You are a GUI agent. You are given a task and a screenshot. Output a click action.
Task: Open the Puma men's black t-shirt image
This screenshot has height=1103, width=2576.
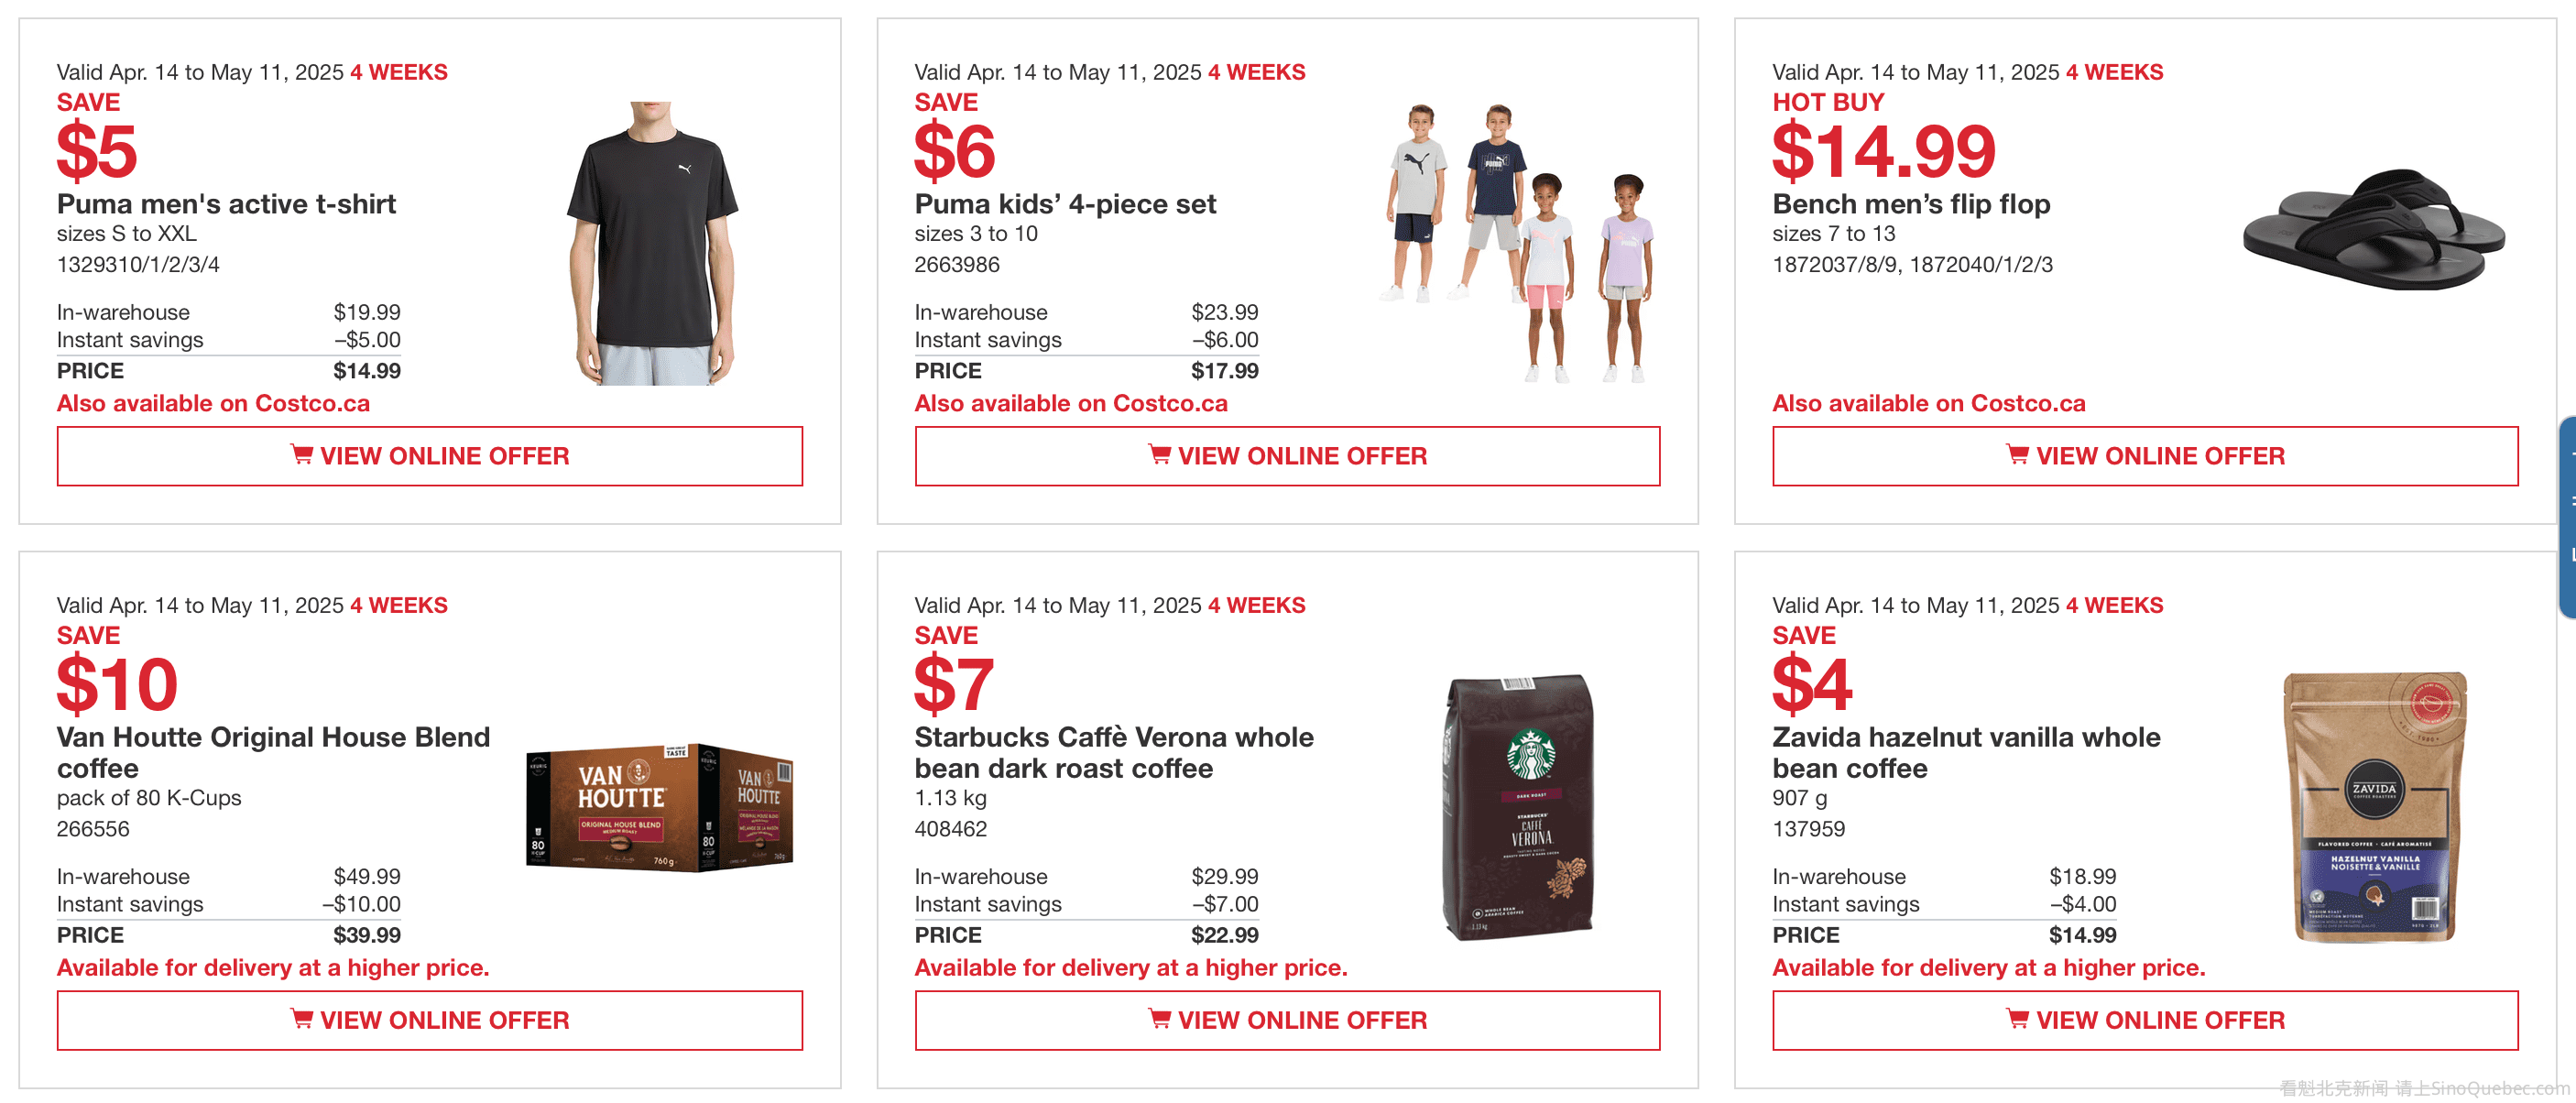click(654, 243)
